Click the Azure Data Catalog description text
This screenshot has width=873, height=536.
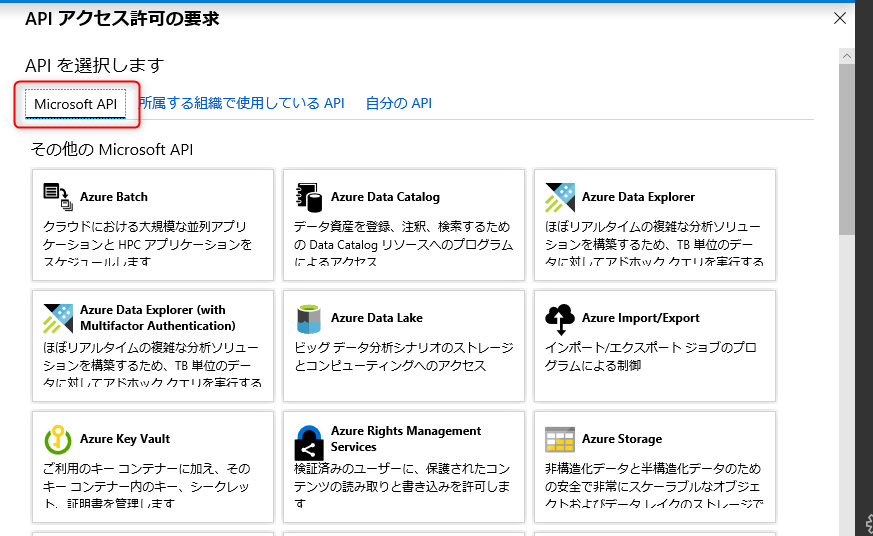(x=403, y=244)
